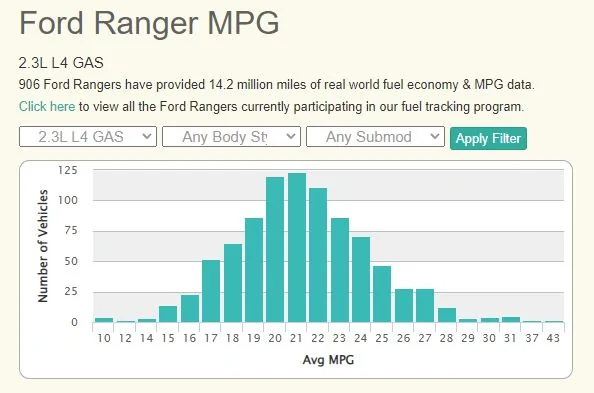The height and width of the screenshot is (393, 594).
Task: Click the '37' x-axis label
Action: click(x=532, y=338)
